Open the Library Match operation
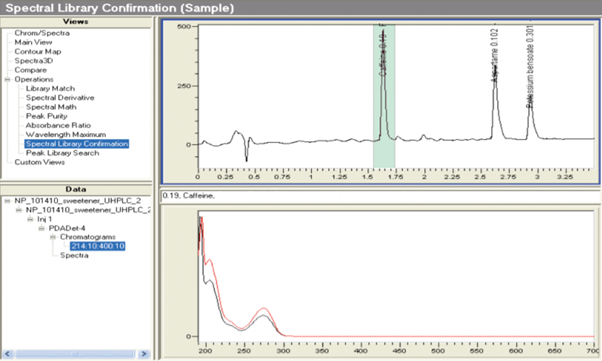602x361 pixels. click(x=50, y=88)
